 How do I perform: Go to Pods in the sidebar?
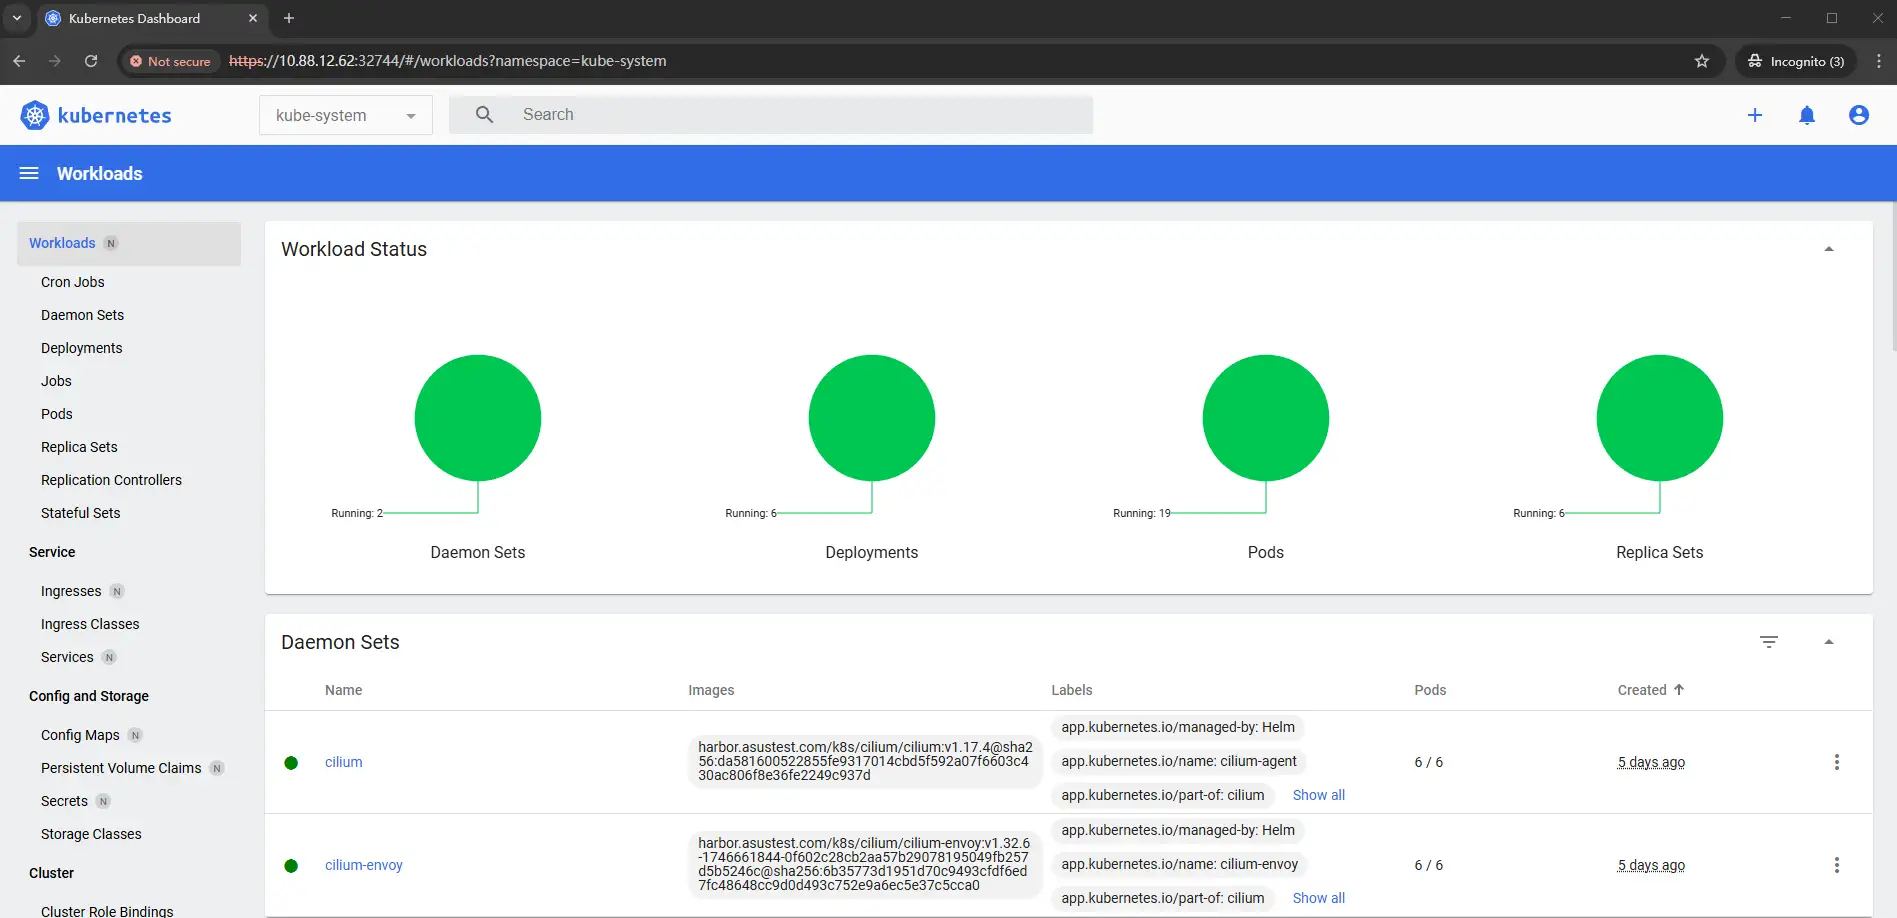point(57,414)
